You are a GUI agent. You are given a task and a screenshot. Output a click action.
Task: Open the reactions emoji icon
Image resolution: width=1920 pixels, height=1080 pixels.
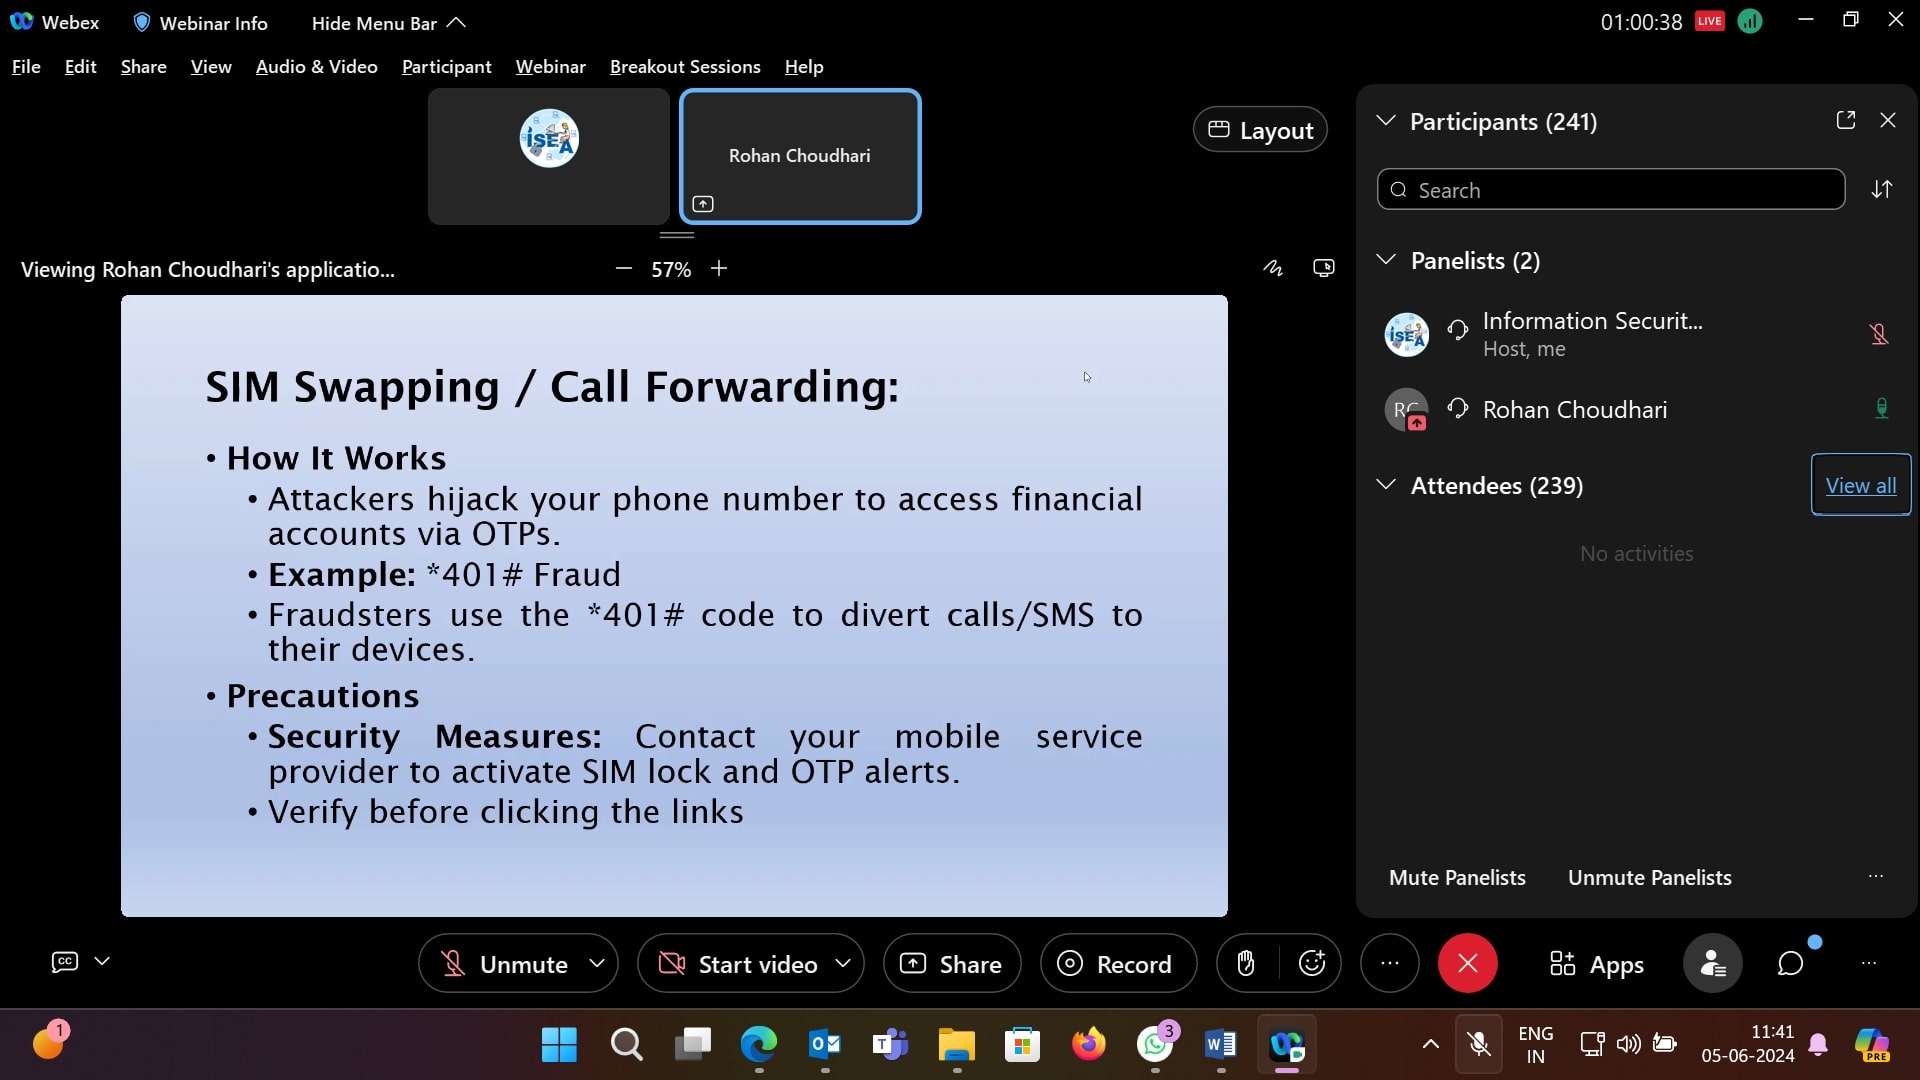(1311, 964)
